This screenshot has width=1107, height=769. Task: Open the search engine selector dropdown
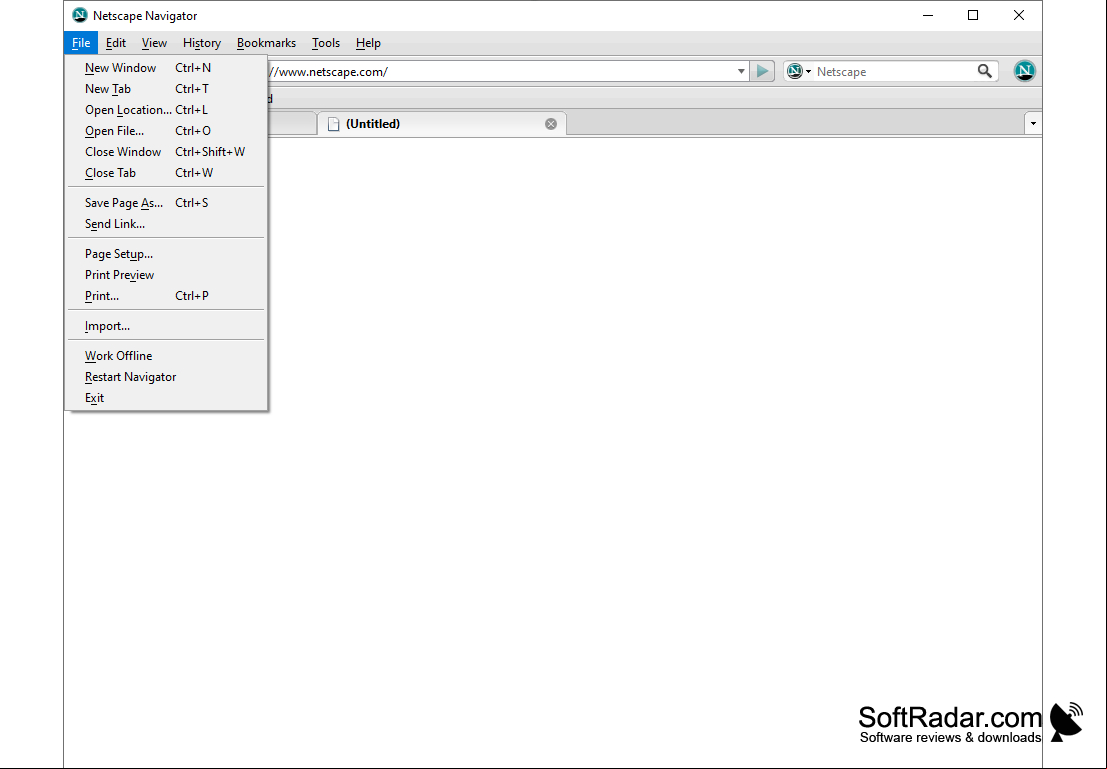798,71
